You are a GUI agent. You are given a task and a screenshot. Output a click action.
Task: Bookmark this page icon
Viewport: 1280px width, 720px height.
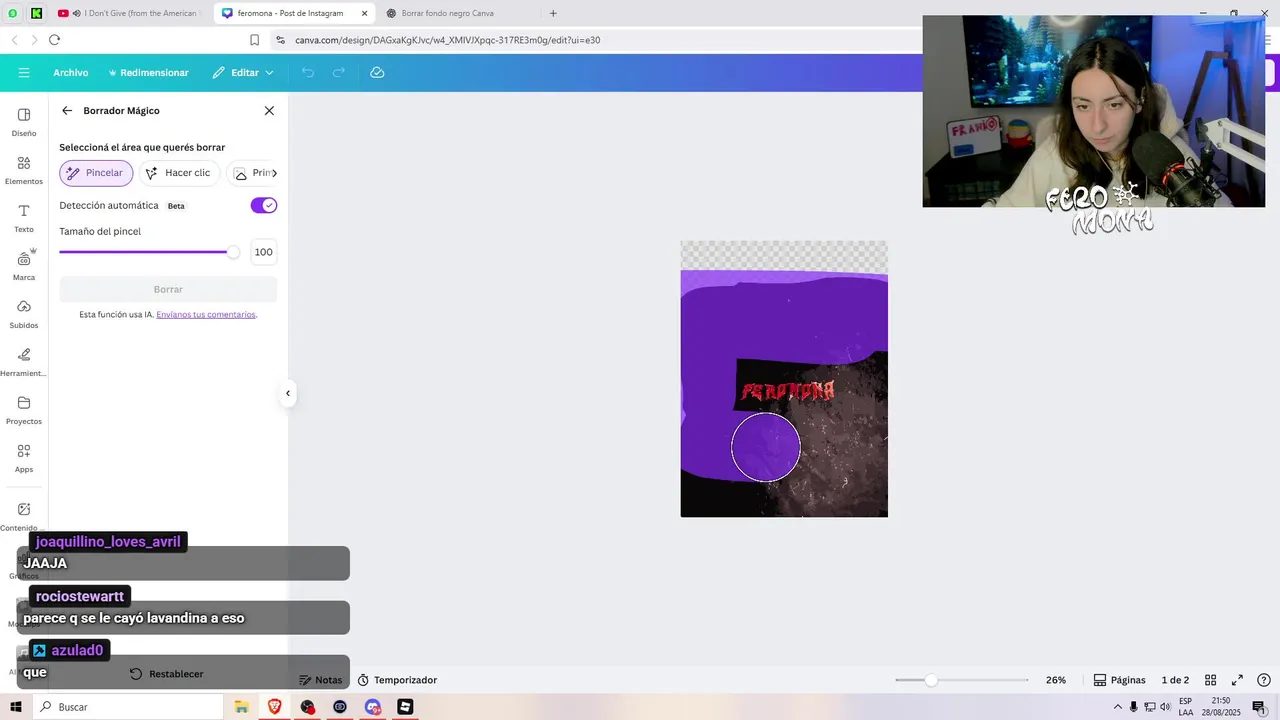click(x=254, y=40)
